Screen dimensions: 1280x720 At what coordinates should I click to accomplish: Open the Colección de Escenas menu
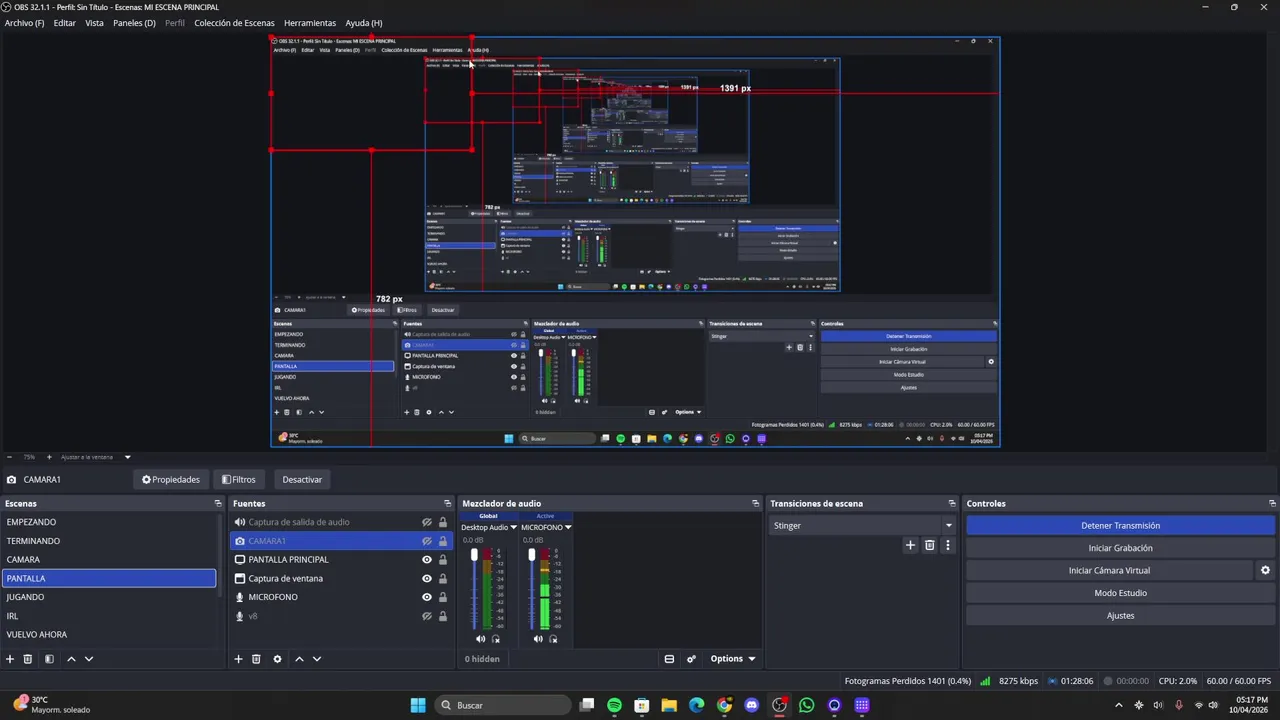(234, 23)
